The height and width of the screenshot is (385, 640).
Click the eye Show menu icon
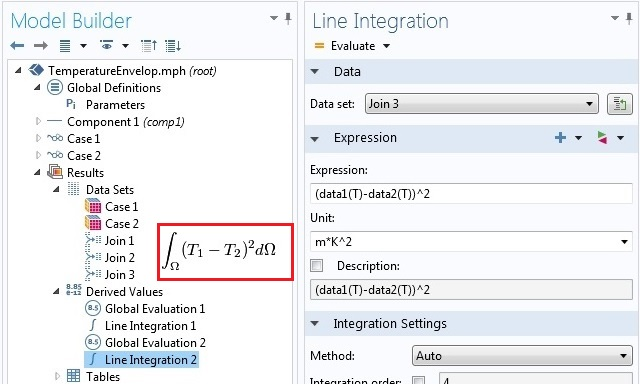(107, 45)
